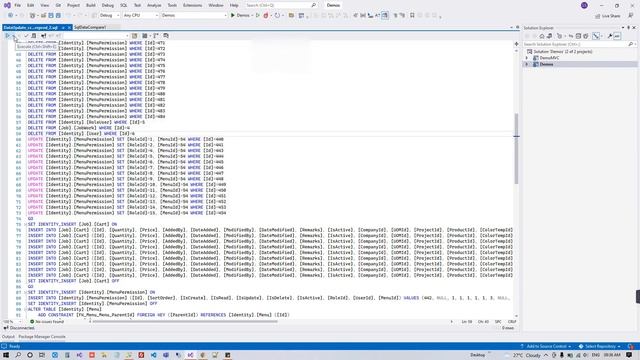640x360 pixels.
Task: Click Add to Source Control
Action: [546, 346]
